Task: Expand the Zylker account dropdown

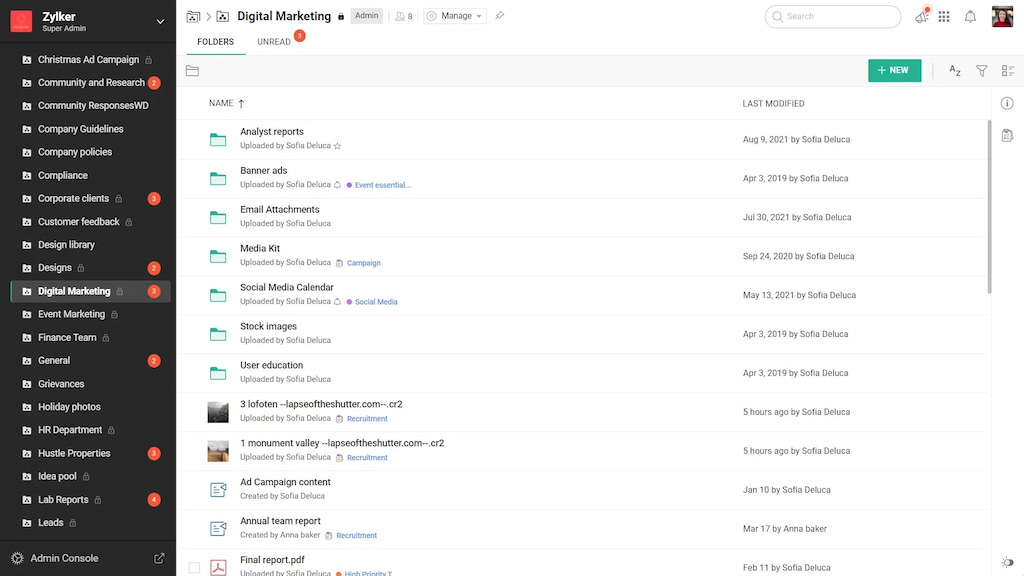Action: [160, 21]
